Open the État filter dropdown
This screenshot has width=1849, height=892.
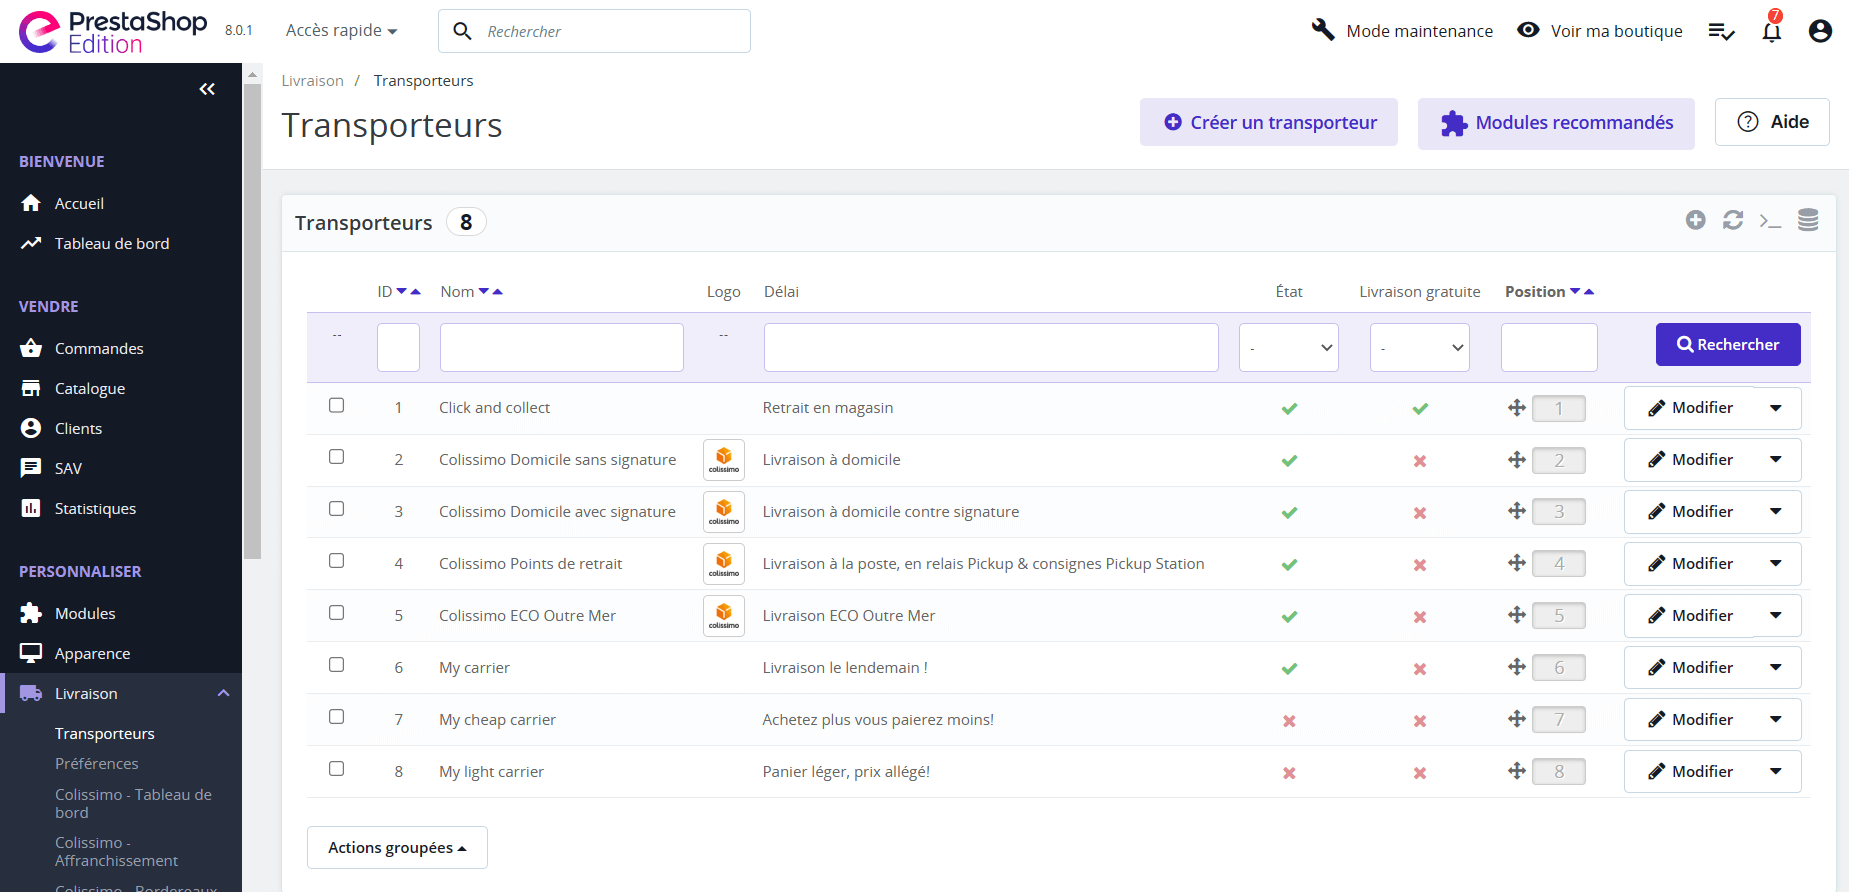click(1288, 348)
